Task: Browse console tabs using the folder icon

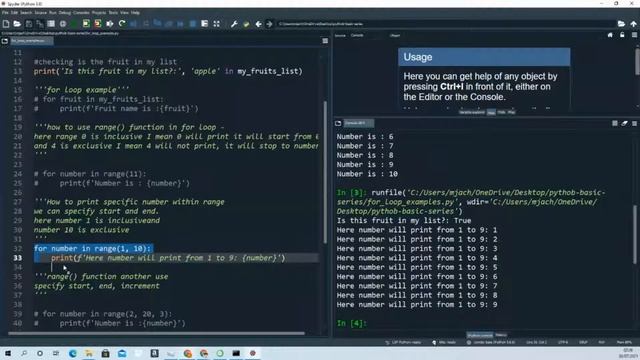Action: point(338,123)
